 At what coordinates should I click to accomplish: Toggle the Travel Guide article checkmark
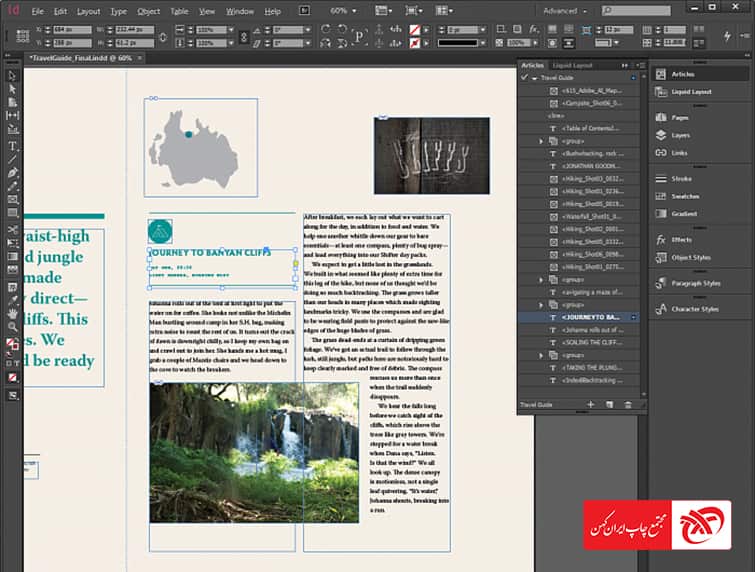pyautogui.click(x=525, y=78)
